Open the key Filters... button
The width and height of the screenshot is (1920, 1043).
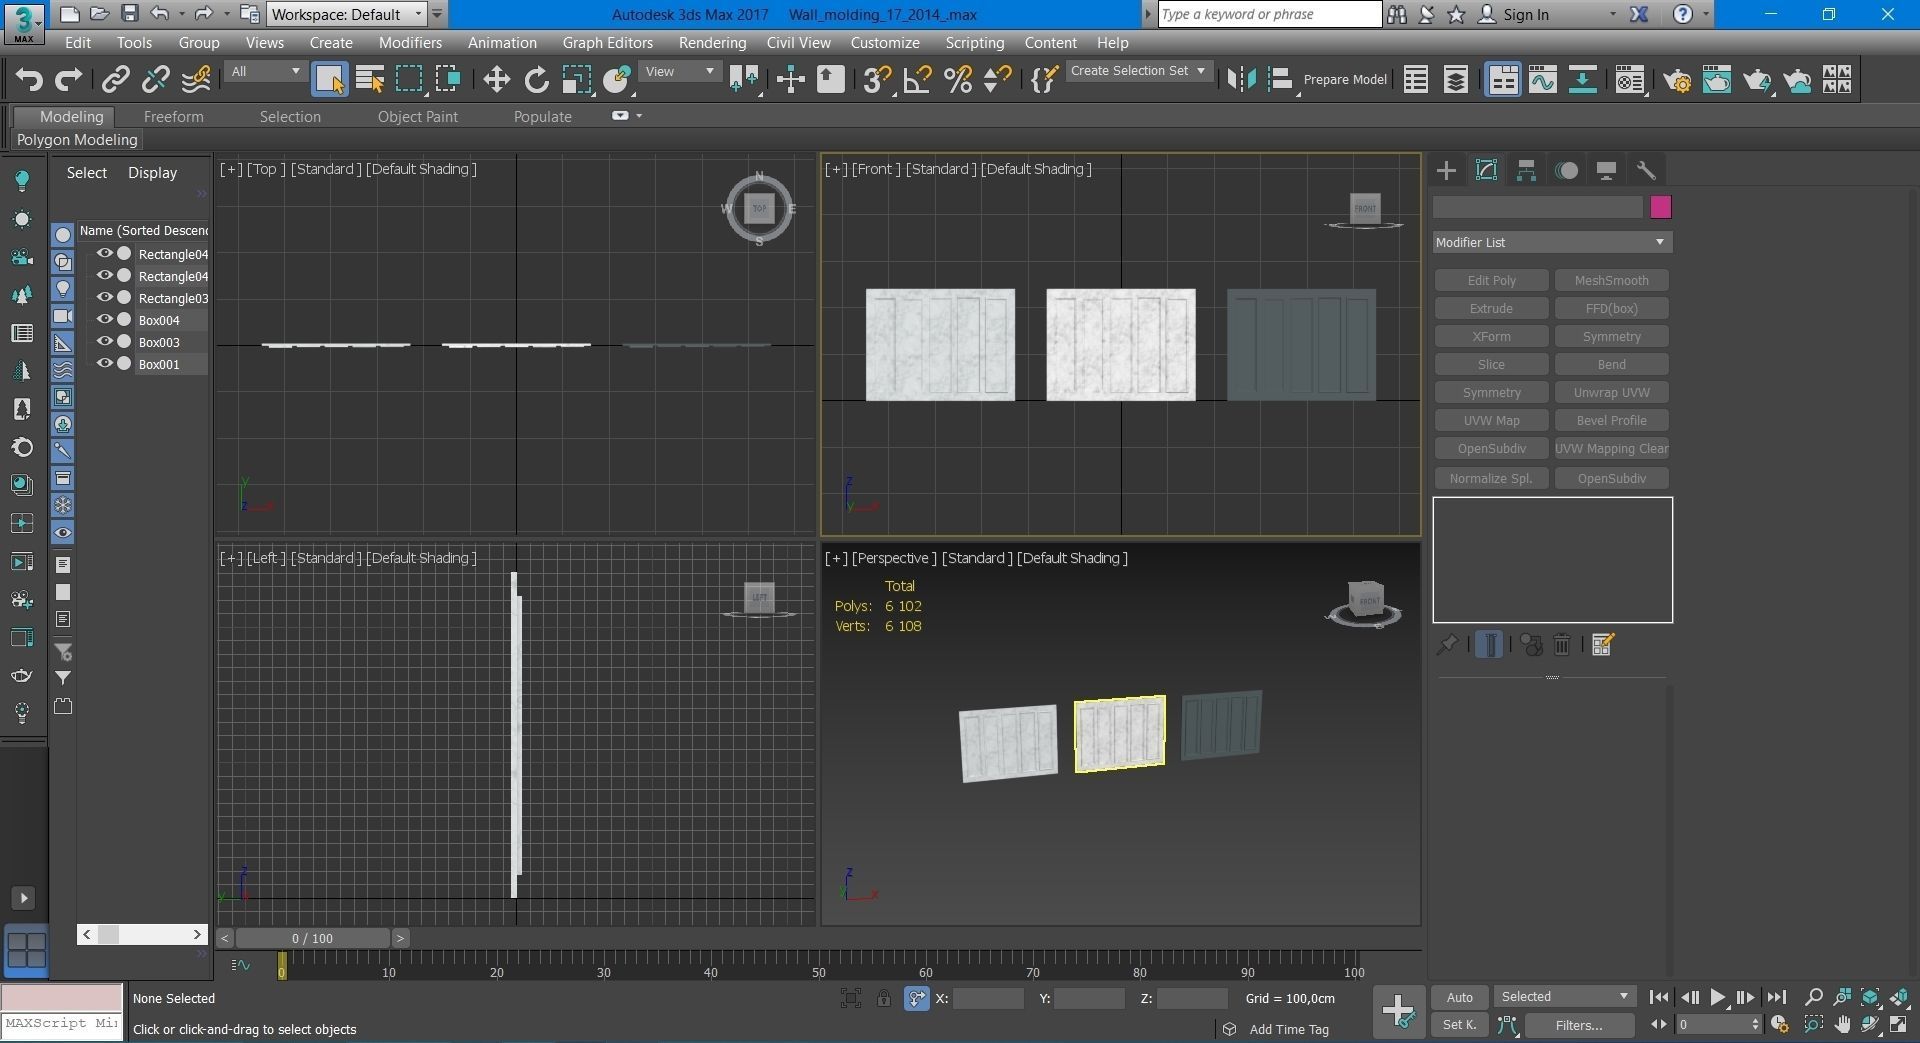tap(1578, 1025)
